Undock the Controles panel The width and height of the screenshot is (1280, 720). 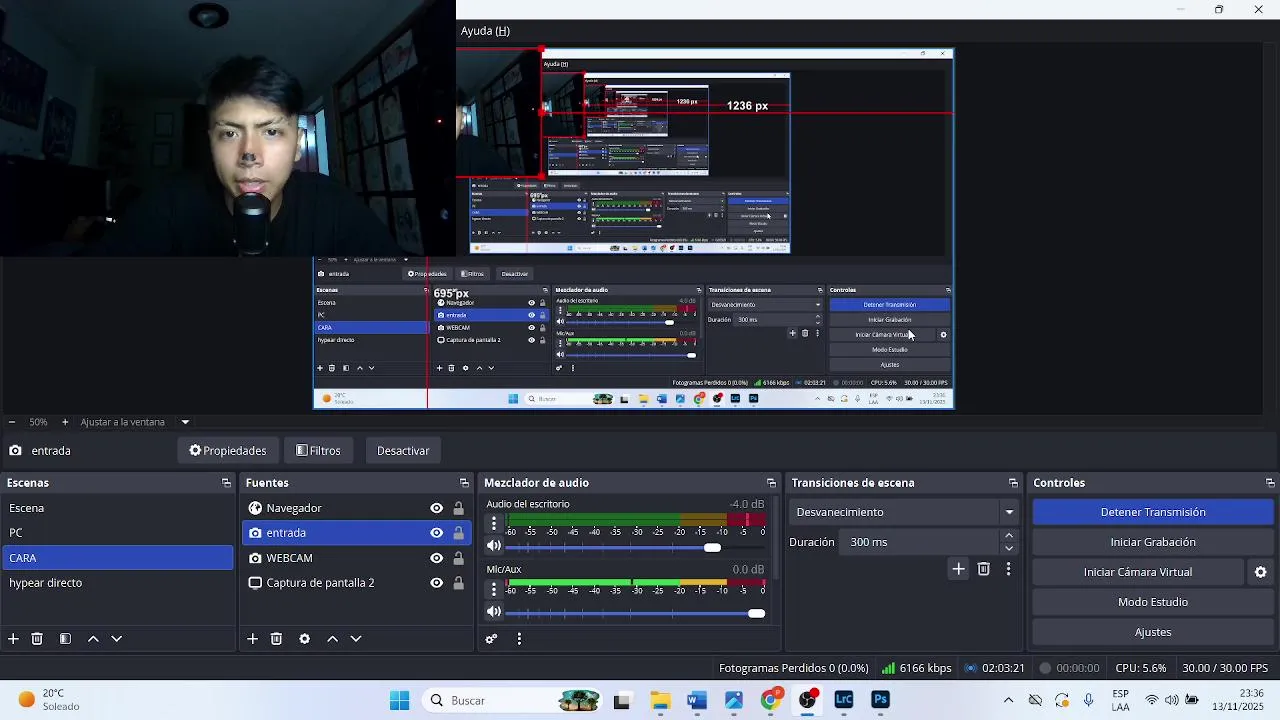point(1270,483)
